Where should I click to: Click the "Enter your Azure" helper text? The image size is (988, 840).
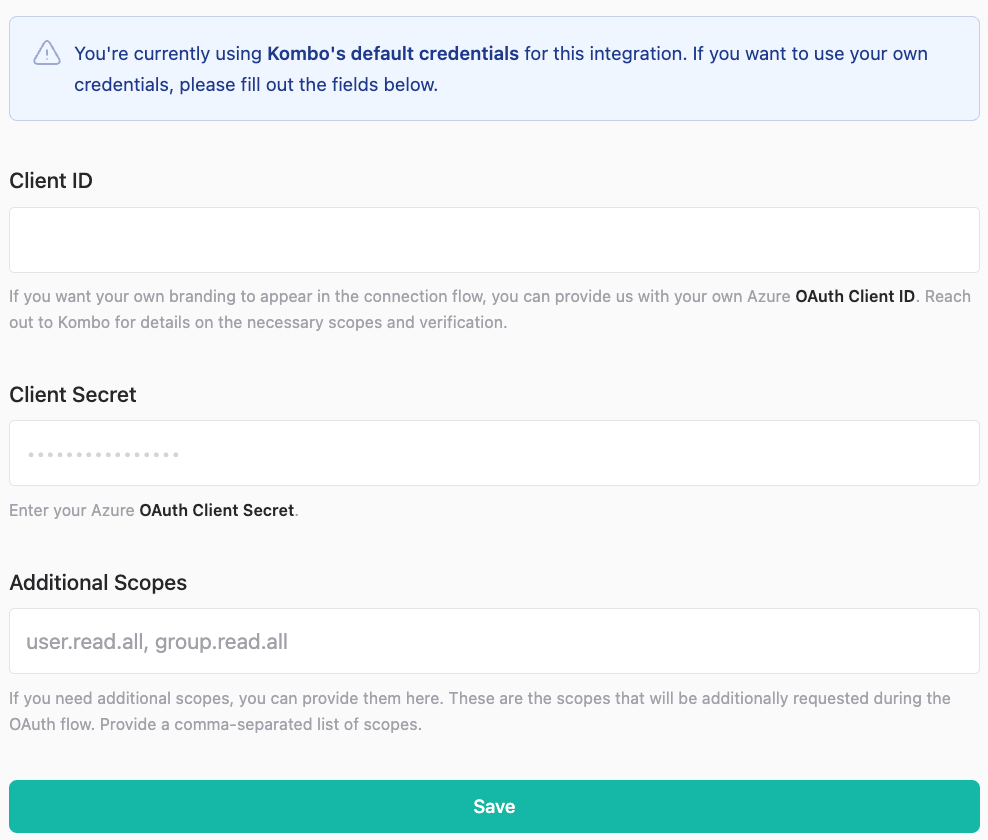pyautogui.click(x=72, y=510)
